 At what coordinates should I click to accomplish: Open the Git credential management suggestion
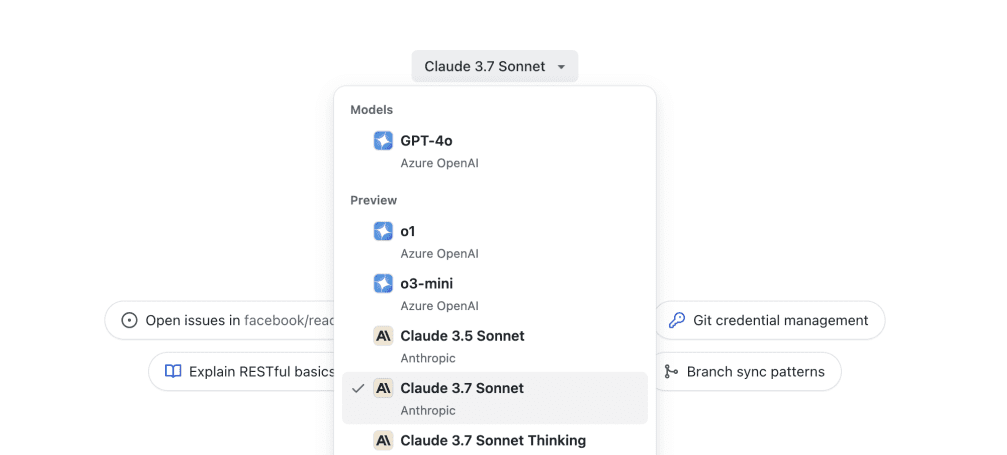coord(769,320)
